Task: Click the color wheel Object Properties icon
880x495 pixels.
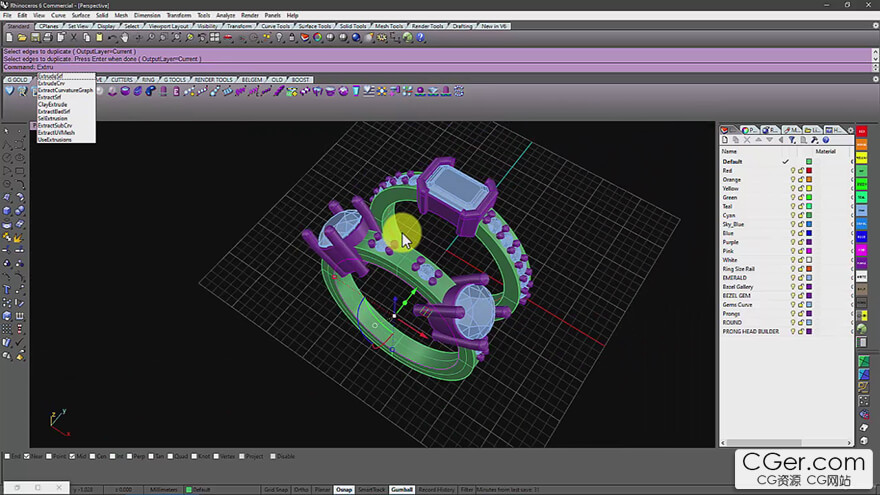Action: click(x=318, y=38)
